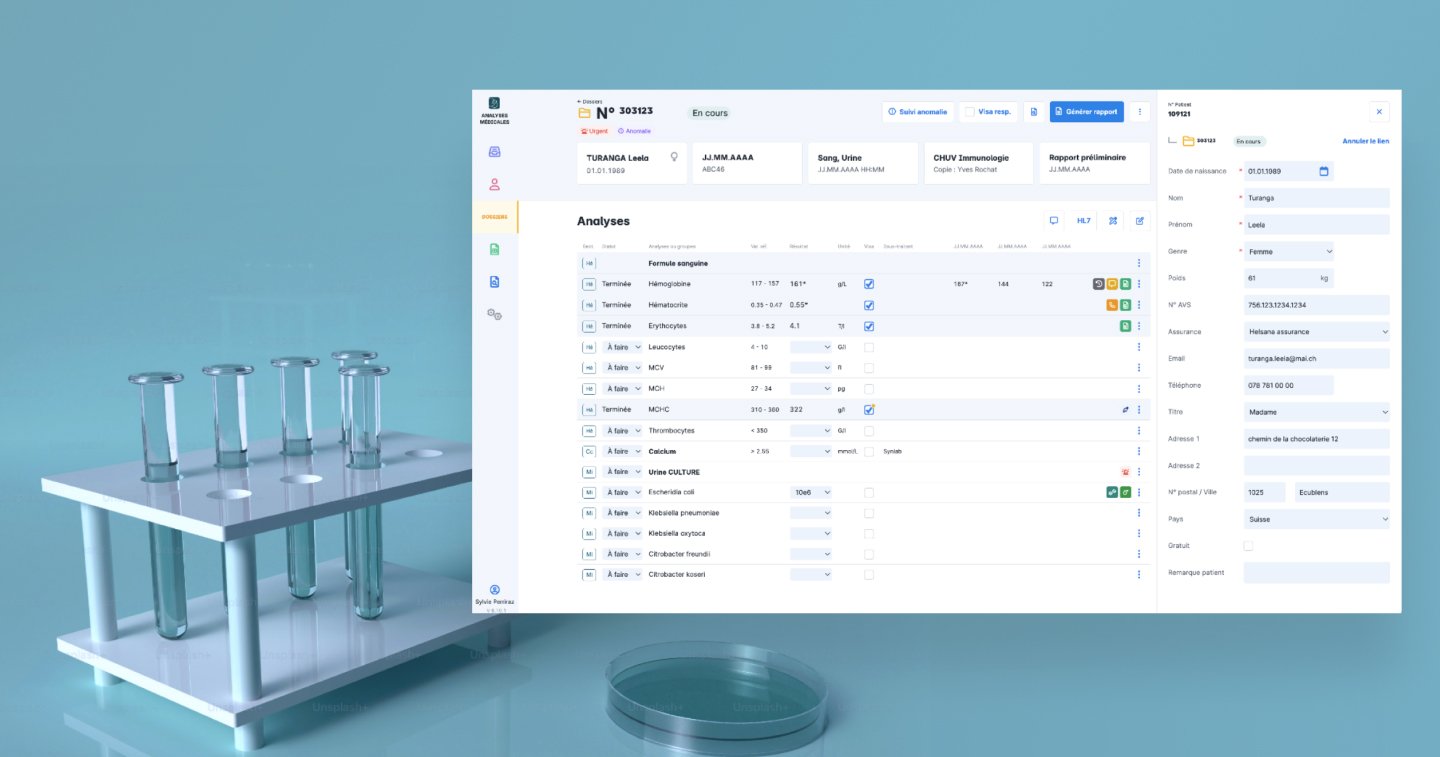The image size is (1440, 757).
Task: Check the Visa checkbox for Leucocytes
Action: tap(869, 347)
